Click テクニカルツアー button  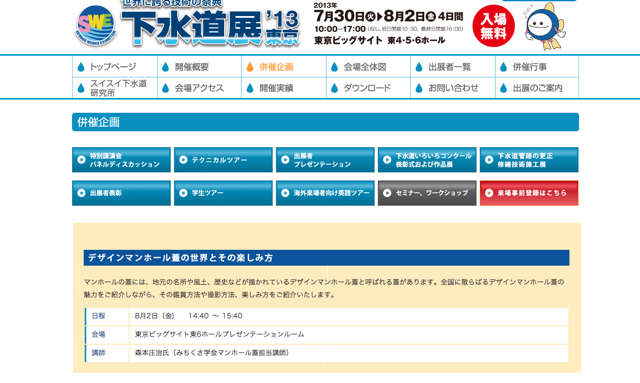point(223,160)
